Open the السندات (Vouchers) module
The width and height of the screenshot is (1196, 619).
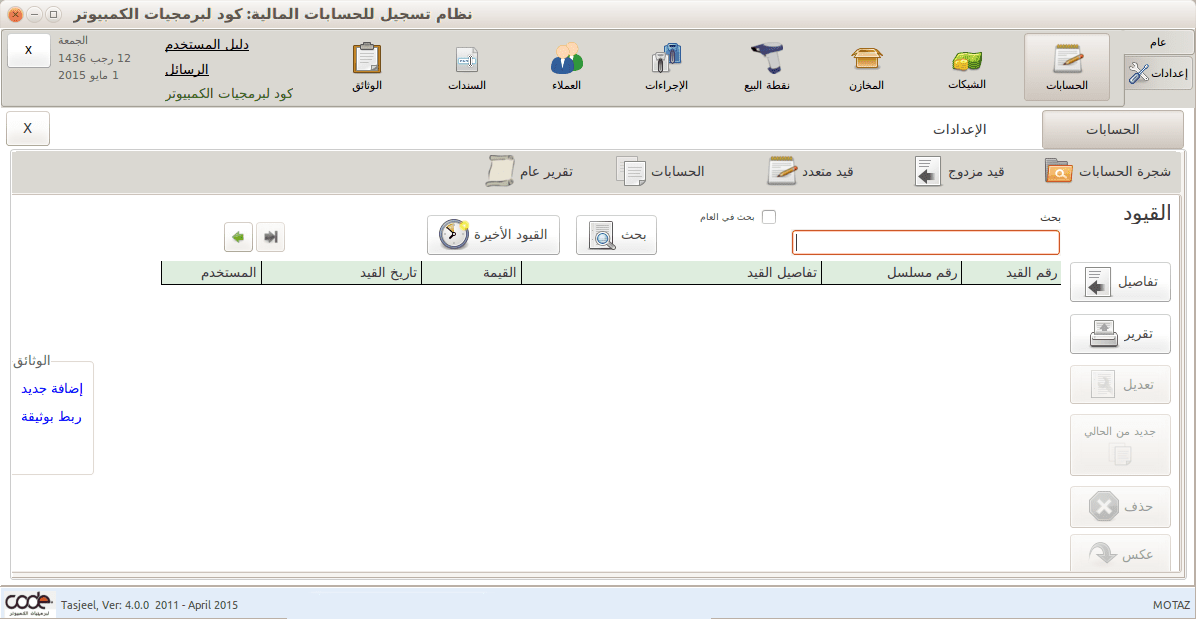465,64
